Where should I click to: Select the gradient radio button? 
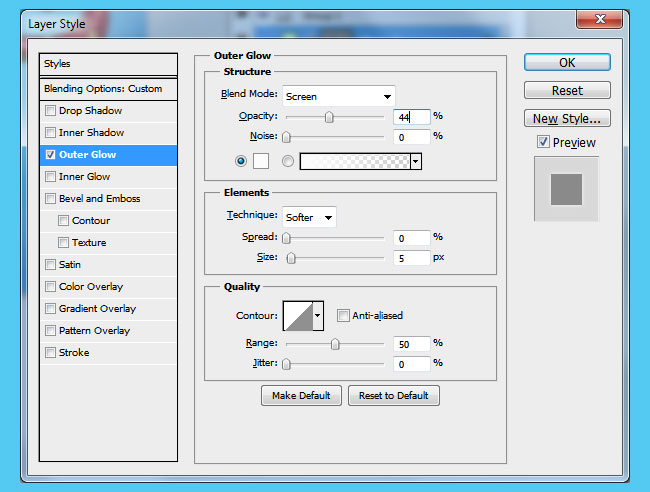click(288, 161)
